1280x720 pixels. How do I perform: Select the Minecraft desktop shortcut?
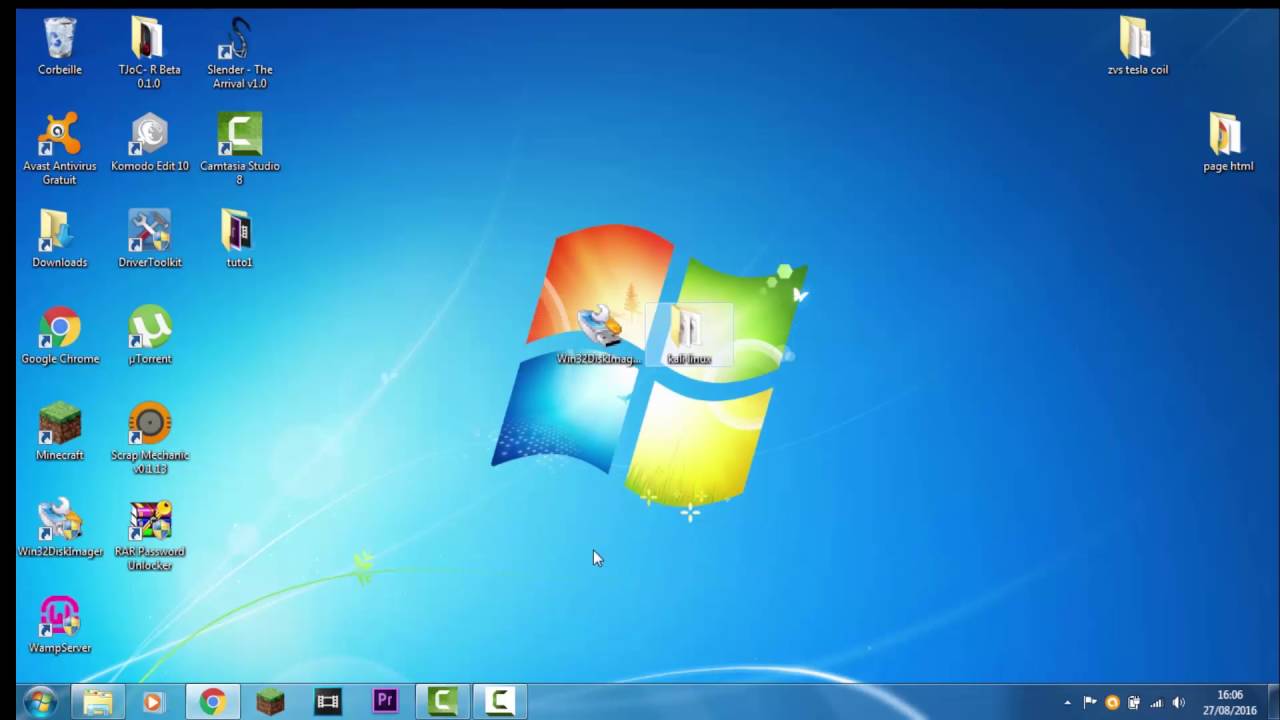[59, 431]
